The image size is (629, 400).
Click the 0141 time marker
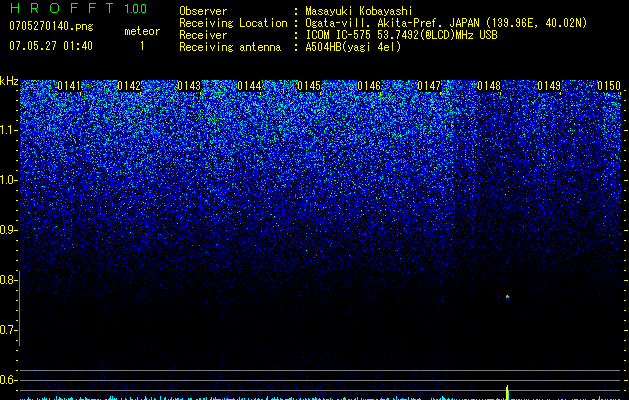69,86
